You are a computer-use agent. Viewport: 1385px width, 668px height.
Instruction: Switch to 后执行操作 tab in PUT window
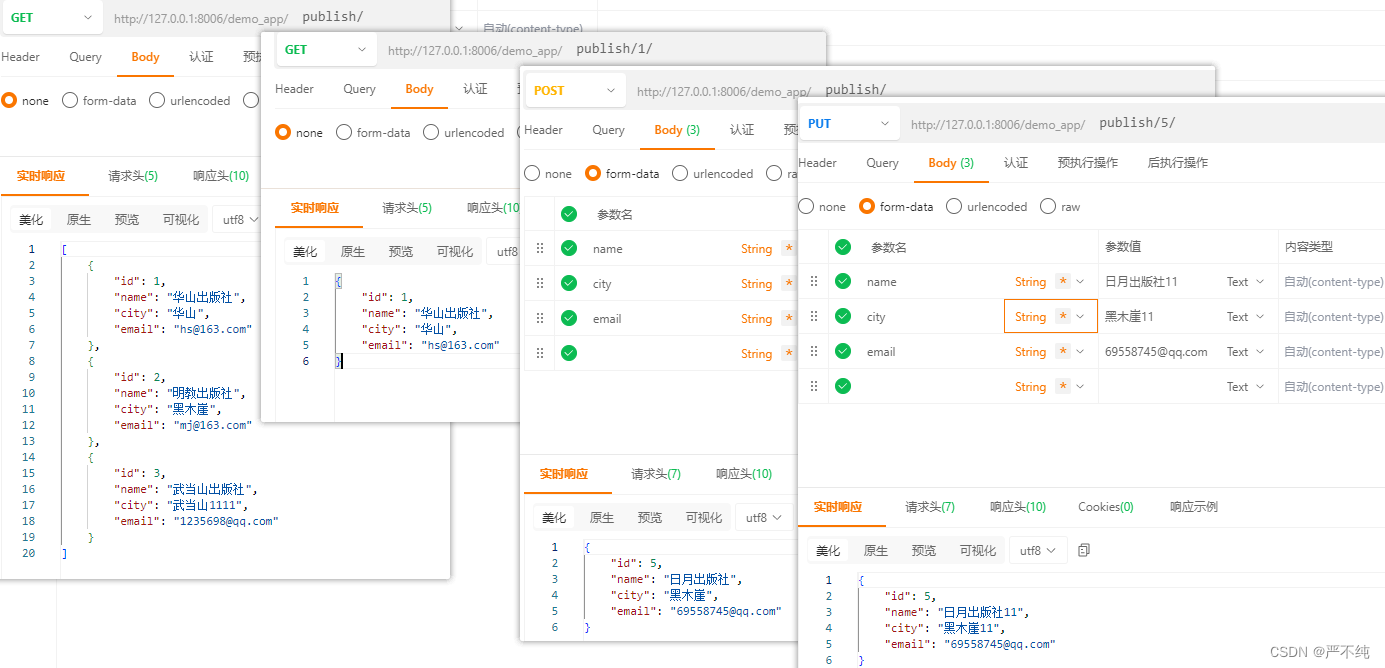[x=1178, y=163]
